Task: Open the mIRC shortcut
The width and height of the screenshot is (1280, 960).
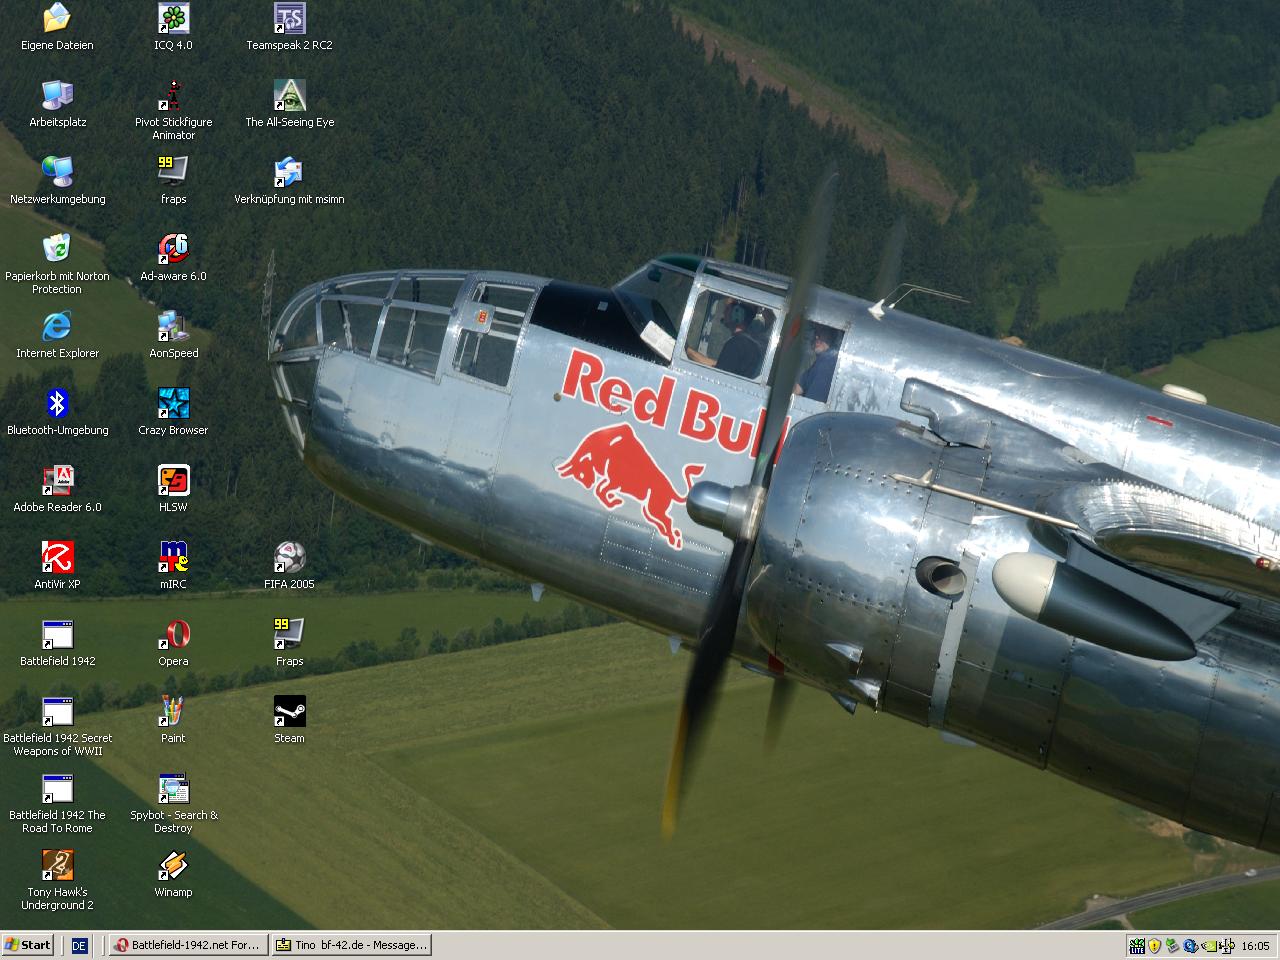Action: [x=173, y=566]
